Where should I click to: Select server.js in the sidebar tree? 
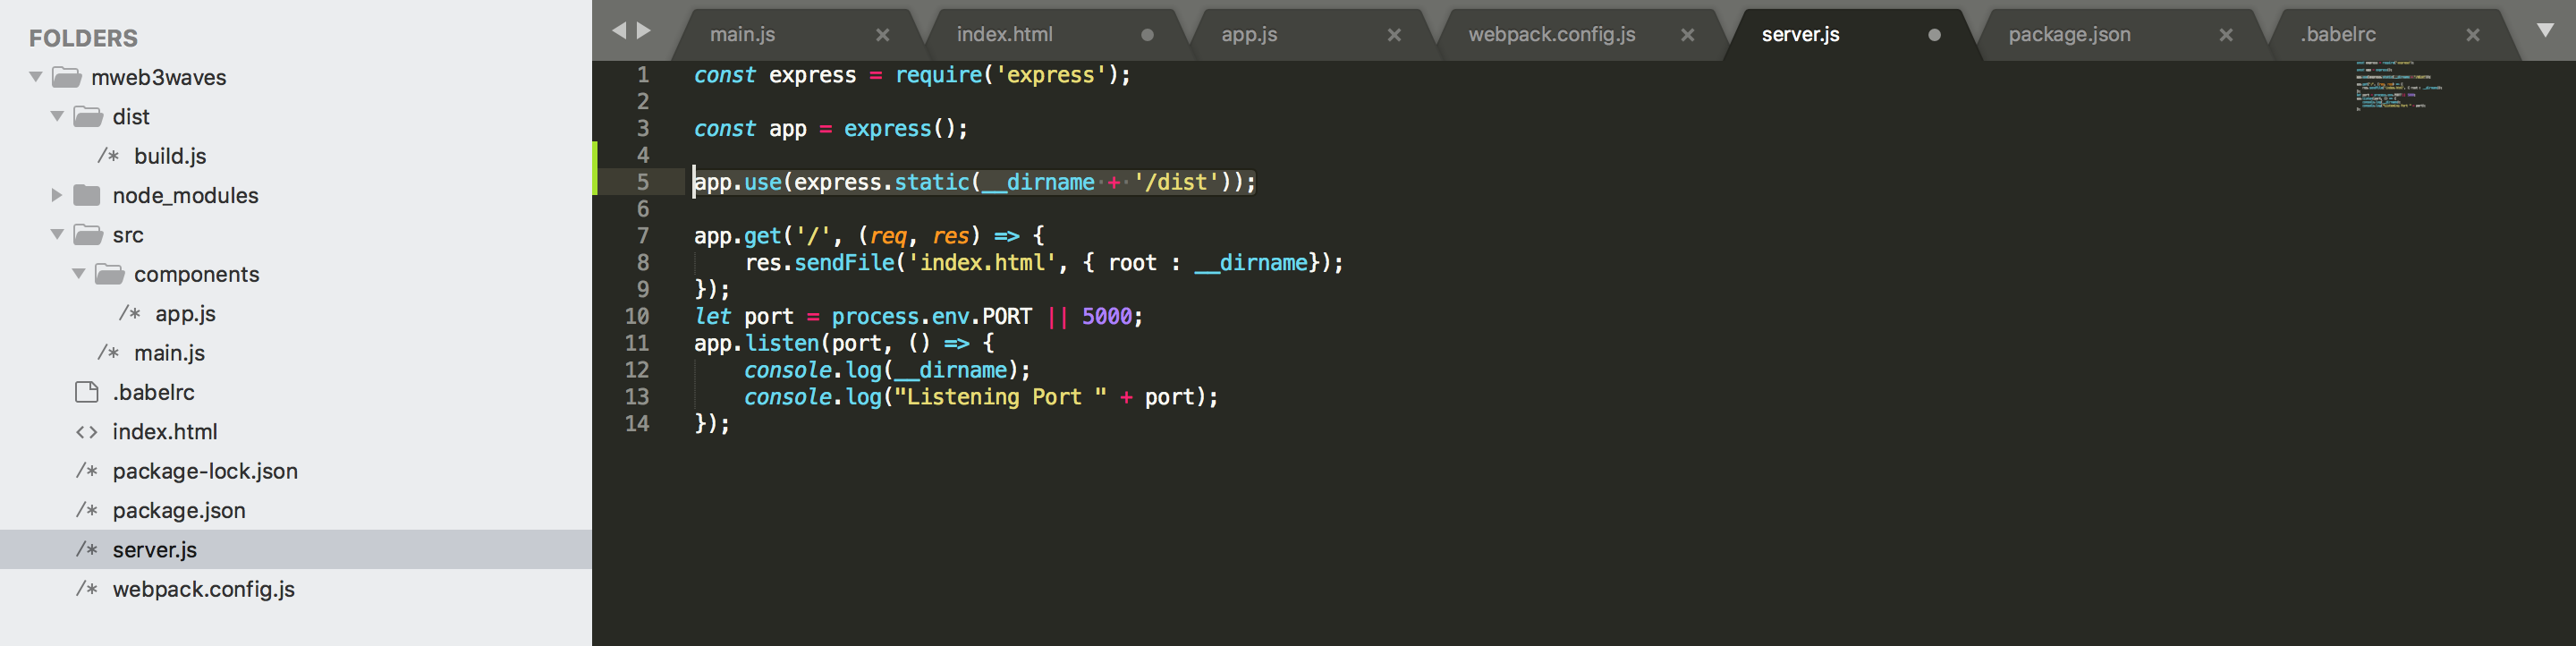click(x=155, y=550)
